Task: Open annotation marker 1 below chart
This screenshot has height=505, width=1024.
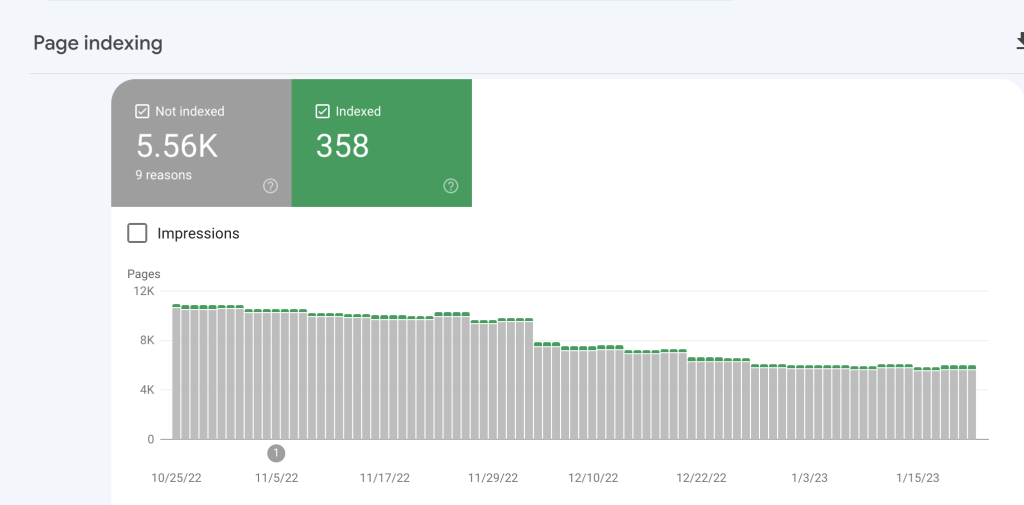Action: tap(276, 452)
